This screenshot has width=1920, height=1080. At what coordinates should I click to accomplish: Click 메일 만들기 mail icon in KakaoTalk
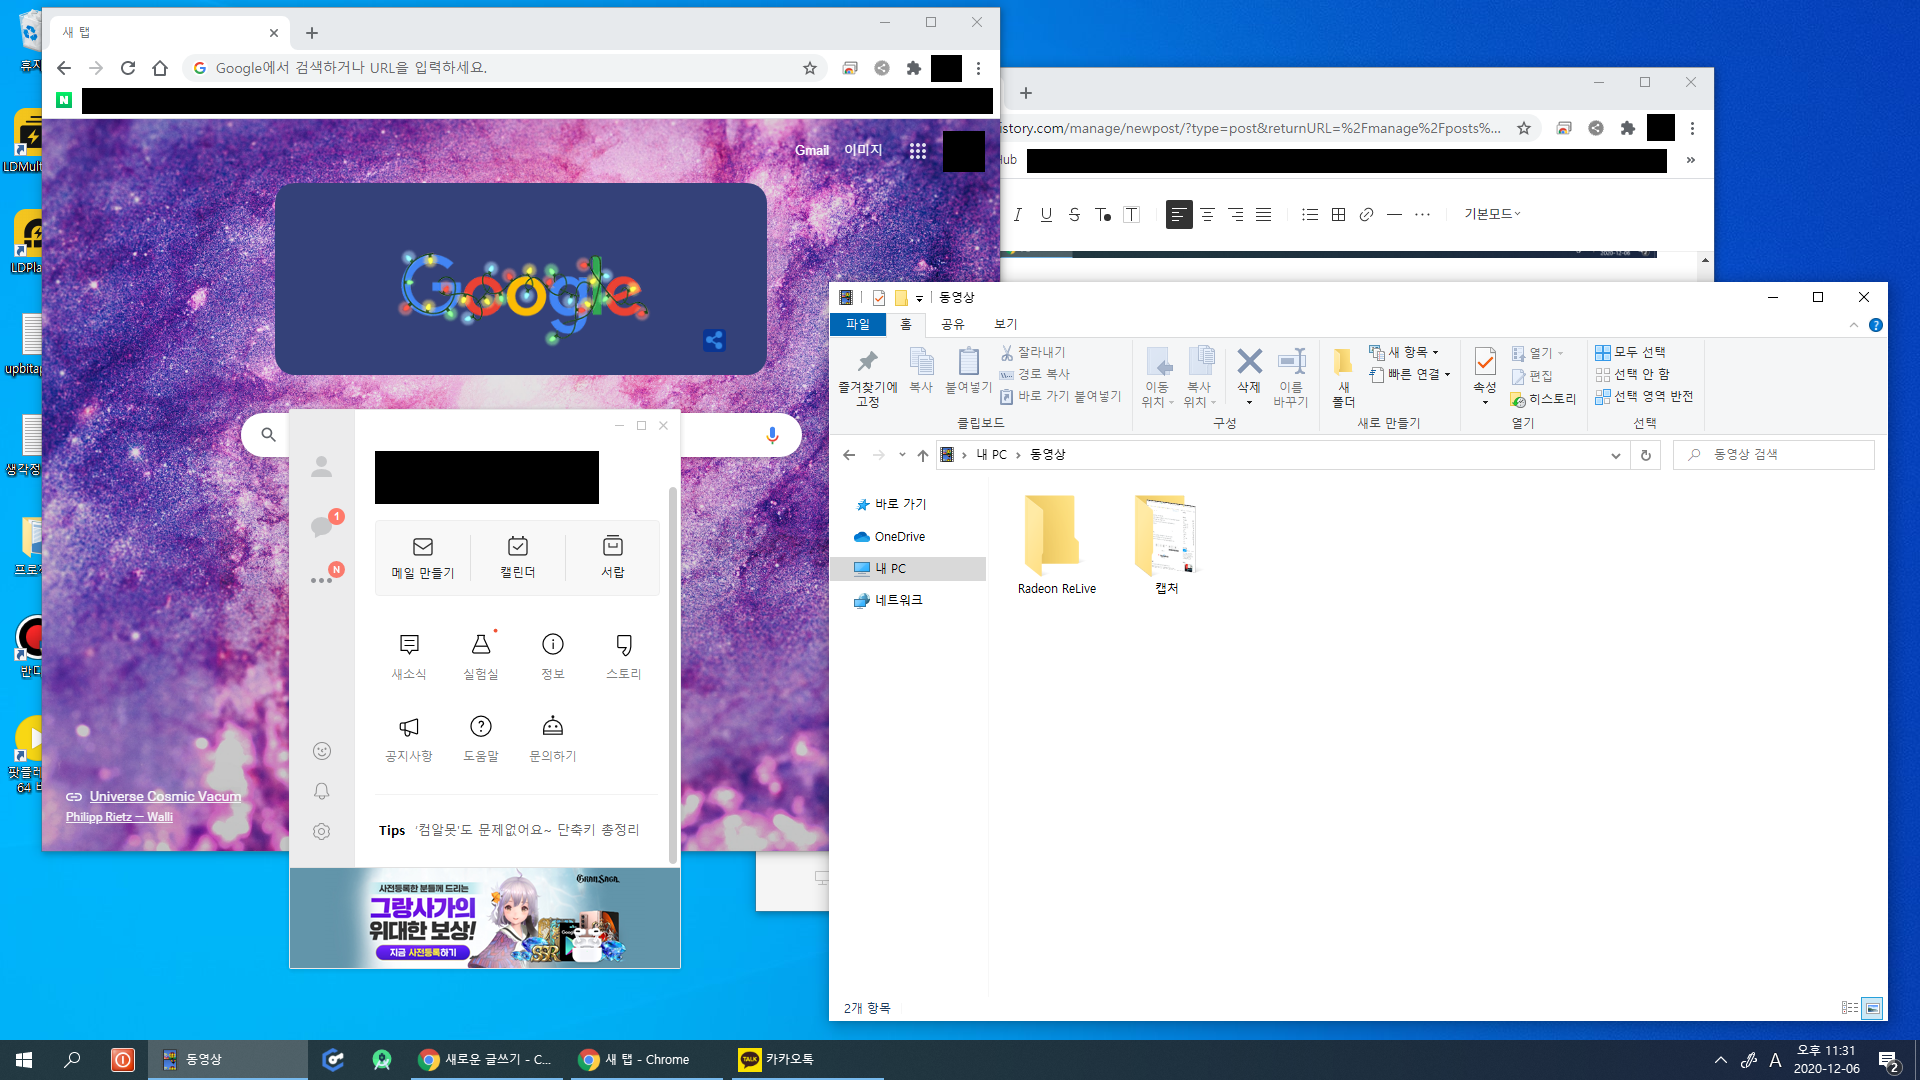click(423, 547)
